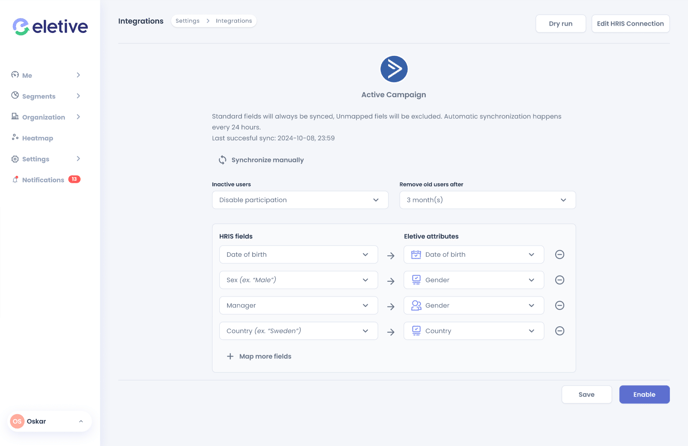Click the board icon in Country attribute
The image size is (688, 446).
(416, 331)
